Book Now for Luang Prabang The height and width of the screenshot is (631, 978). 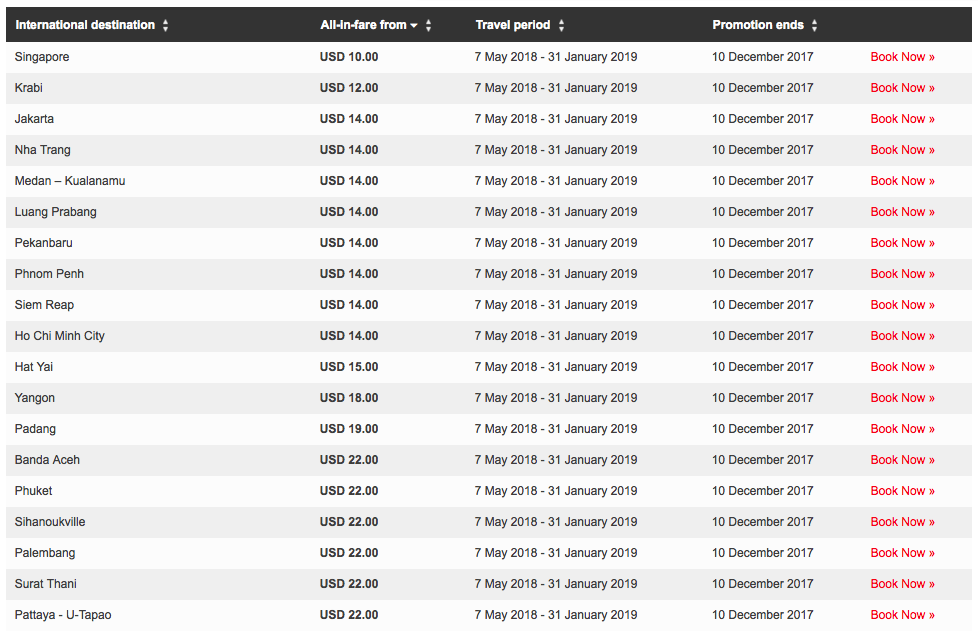pyautogui.click(x=903, y=212)
